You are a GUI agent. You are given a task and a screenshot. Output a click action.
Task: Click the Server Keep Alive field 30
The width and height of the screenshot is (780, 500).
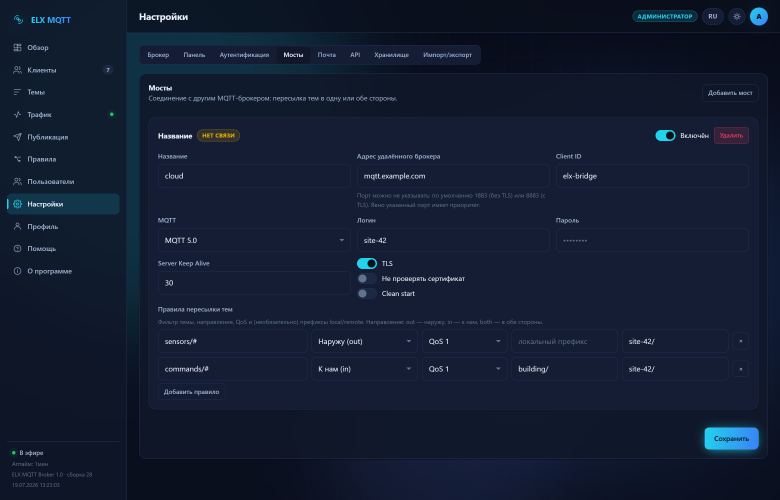pos(254,283)
